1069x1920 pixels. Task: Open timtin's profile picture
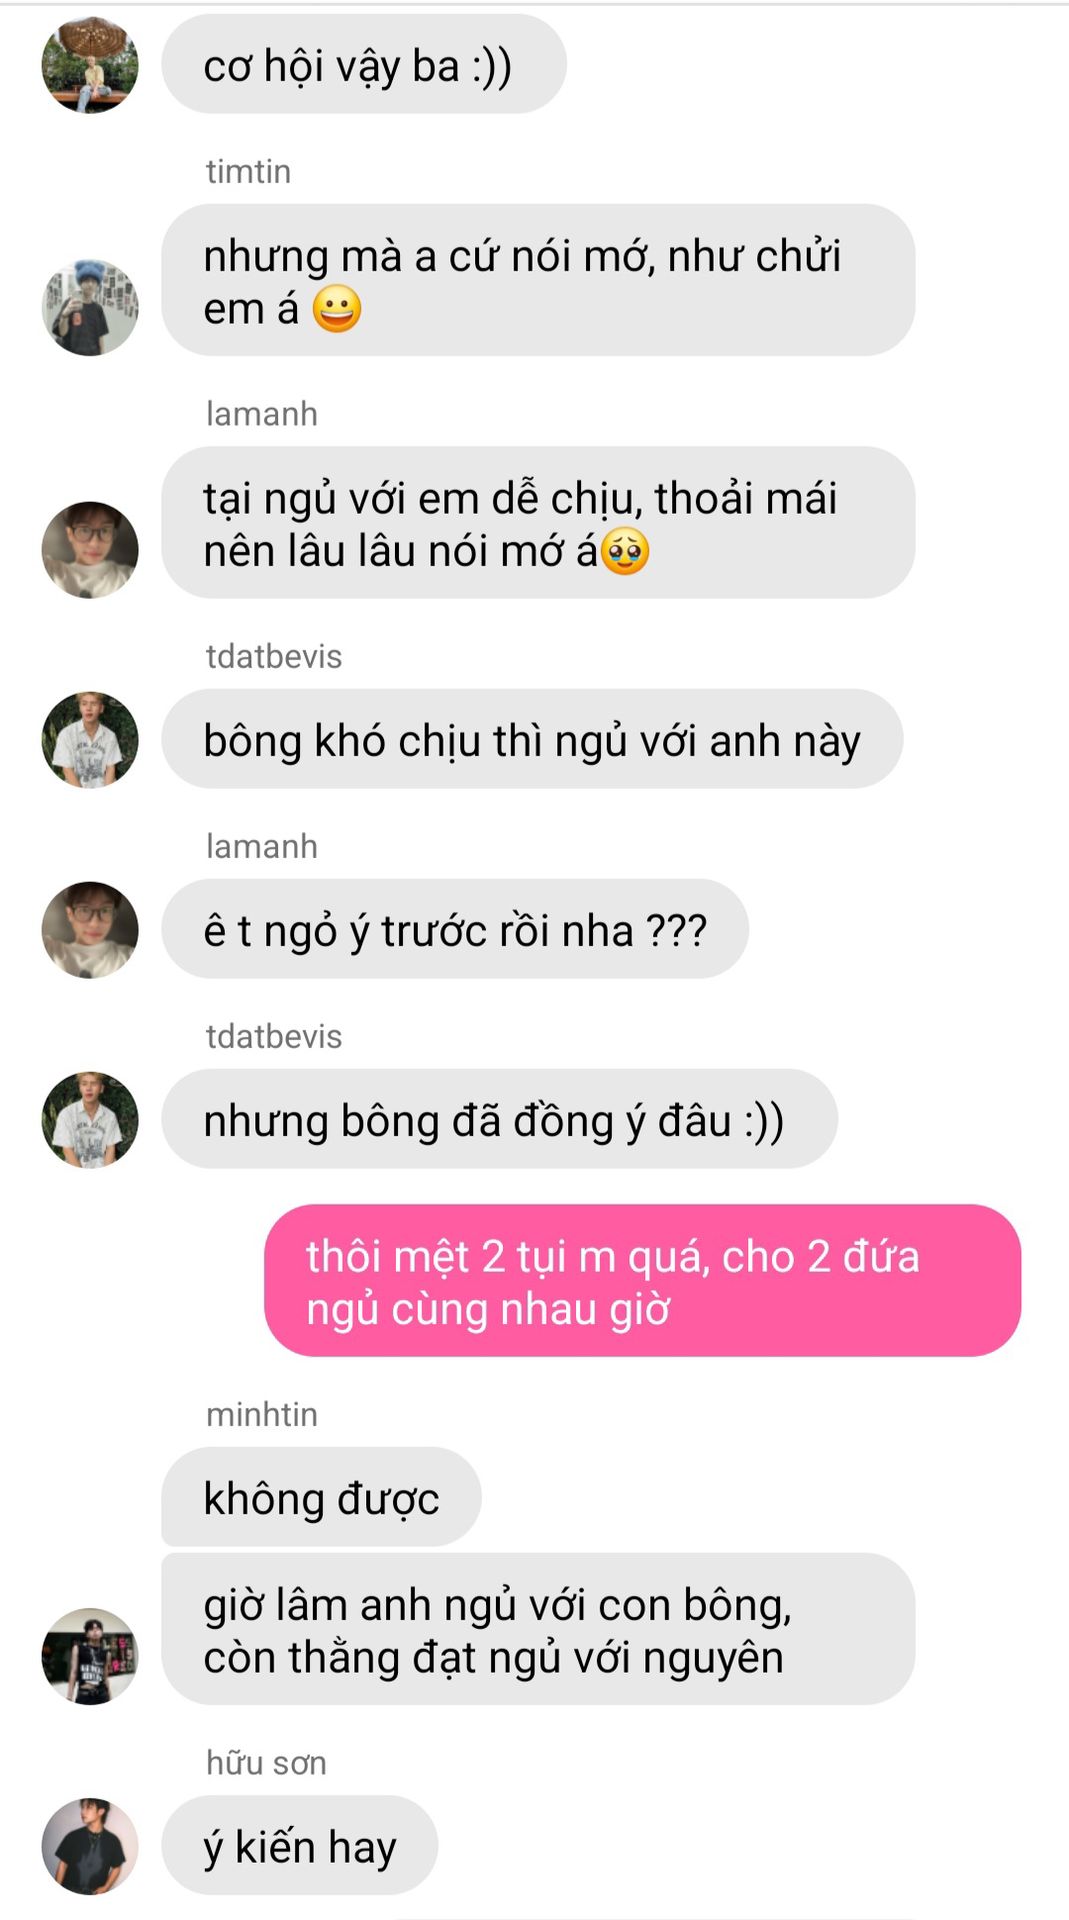tap(90, 307)
